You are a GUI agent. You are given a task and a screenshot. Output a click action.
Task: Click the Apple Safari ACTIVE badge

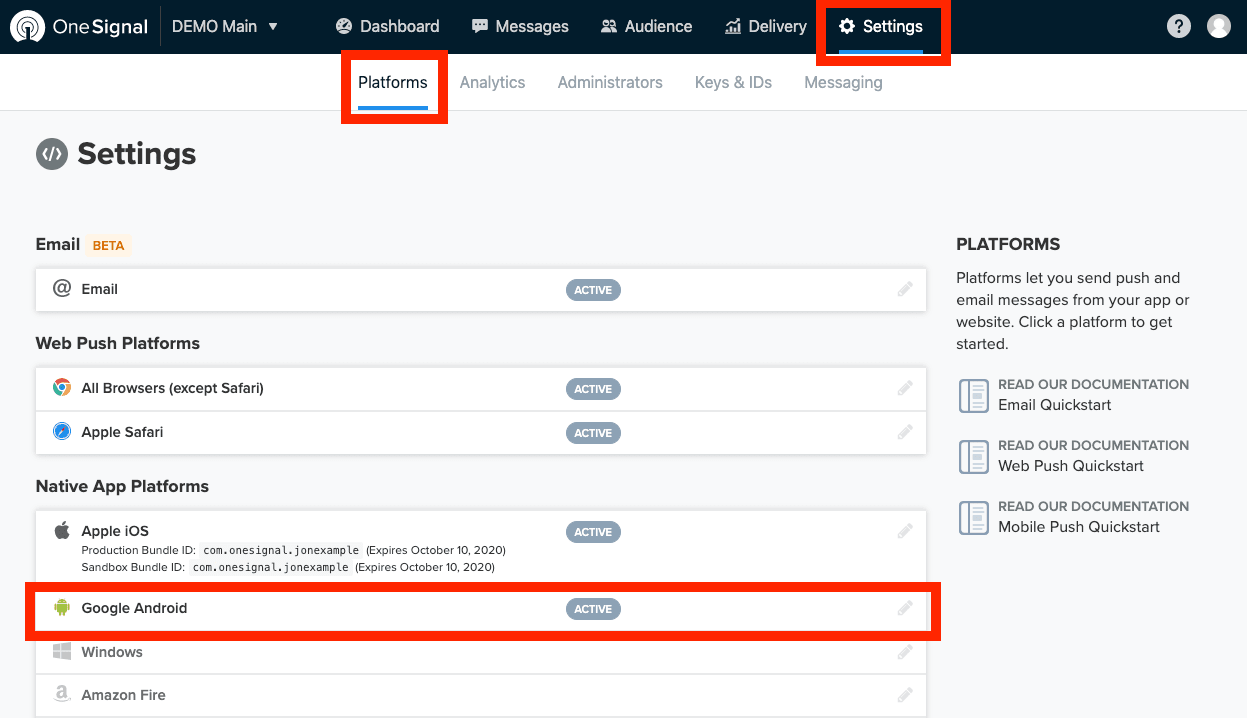[x=593, y=433]
